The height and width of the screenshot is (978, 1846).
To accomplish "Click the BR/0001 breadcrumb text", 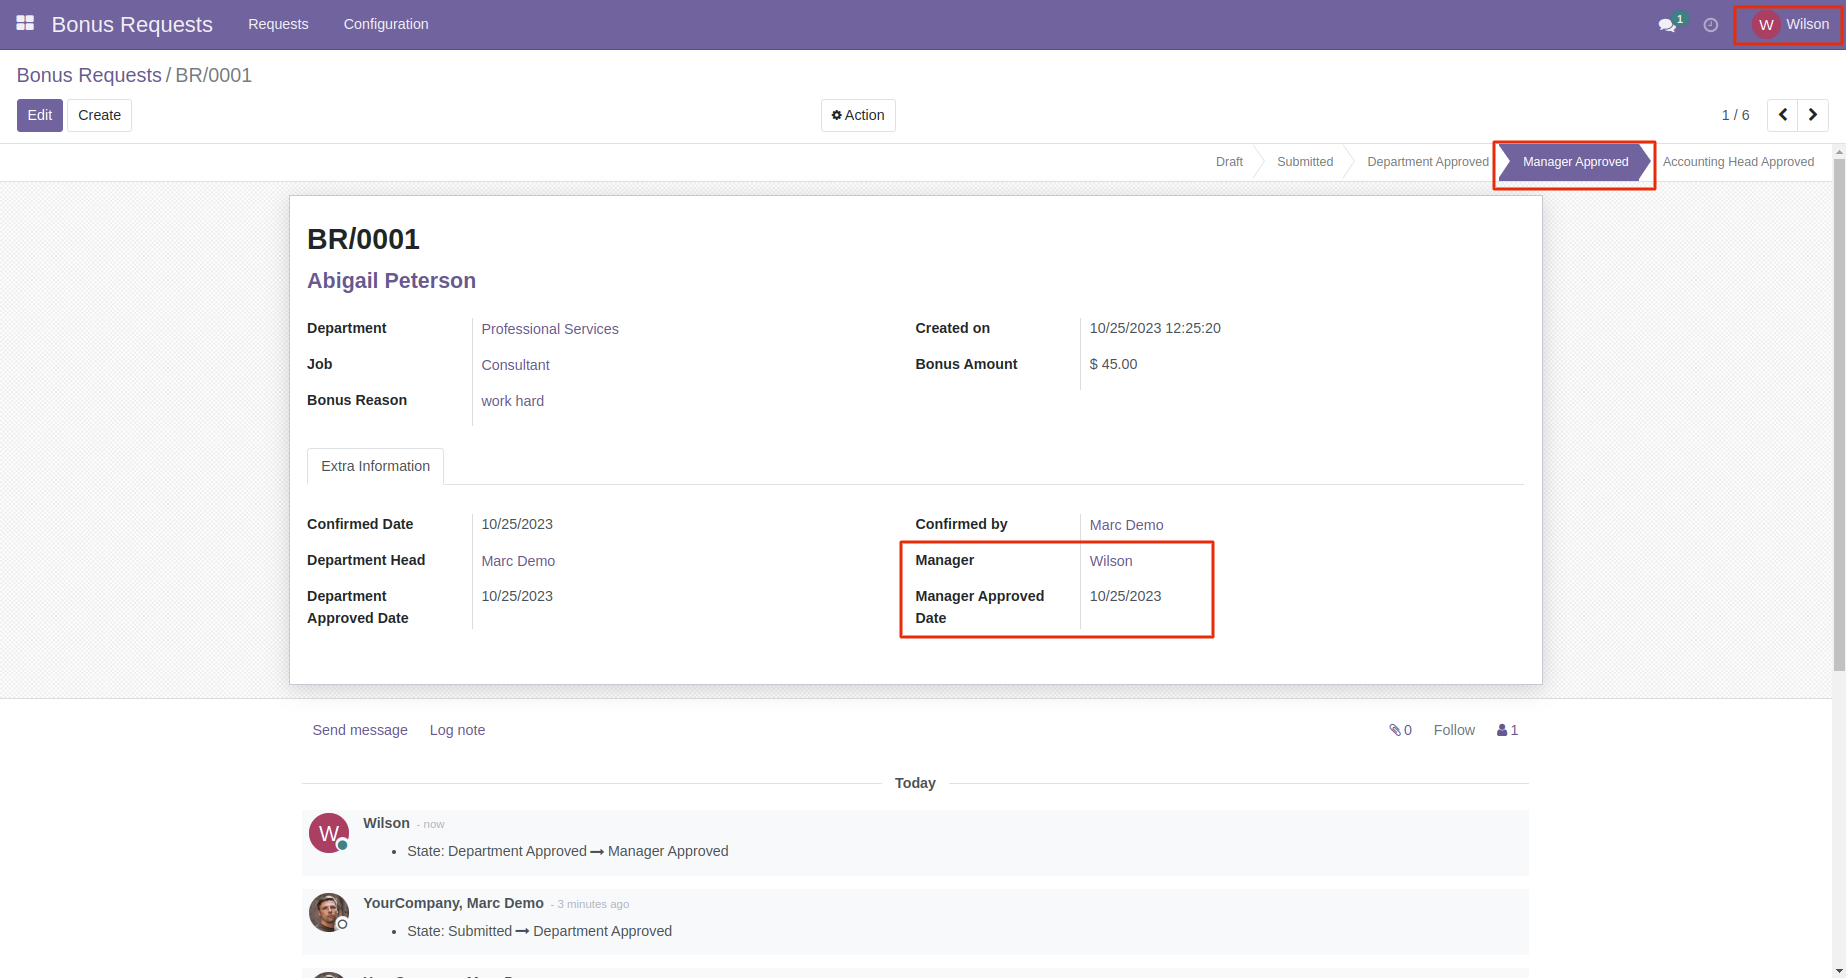I will tap(214, 75).
